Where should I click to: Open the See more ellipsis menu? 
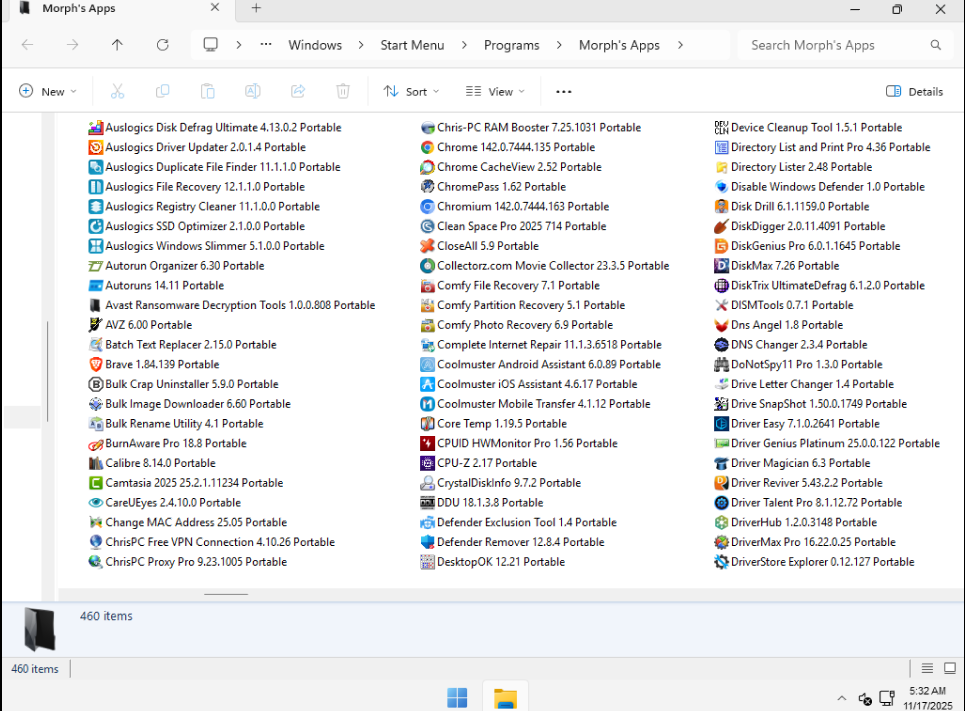564,91
